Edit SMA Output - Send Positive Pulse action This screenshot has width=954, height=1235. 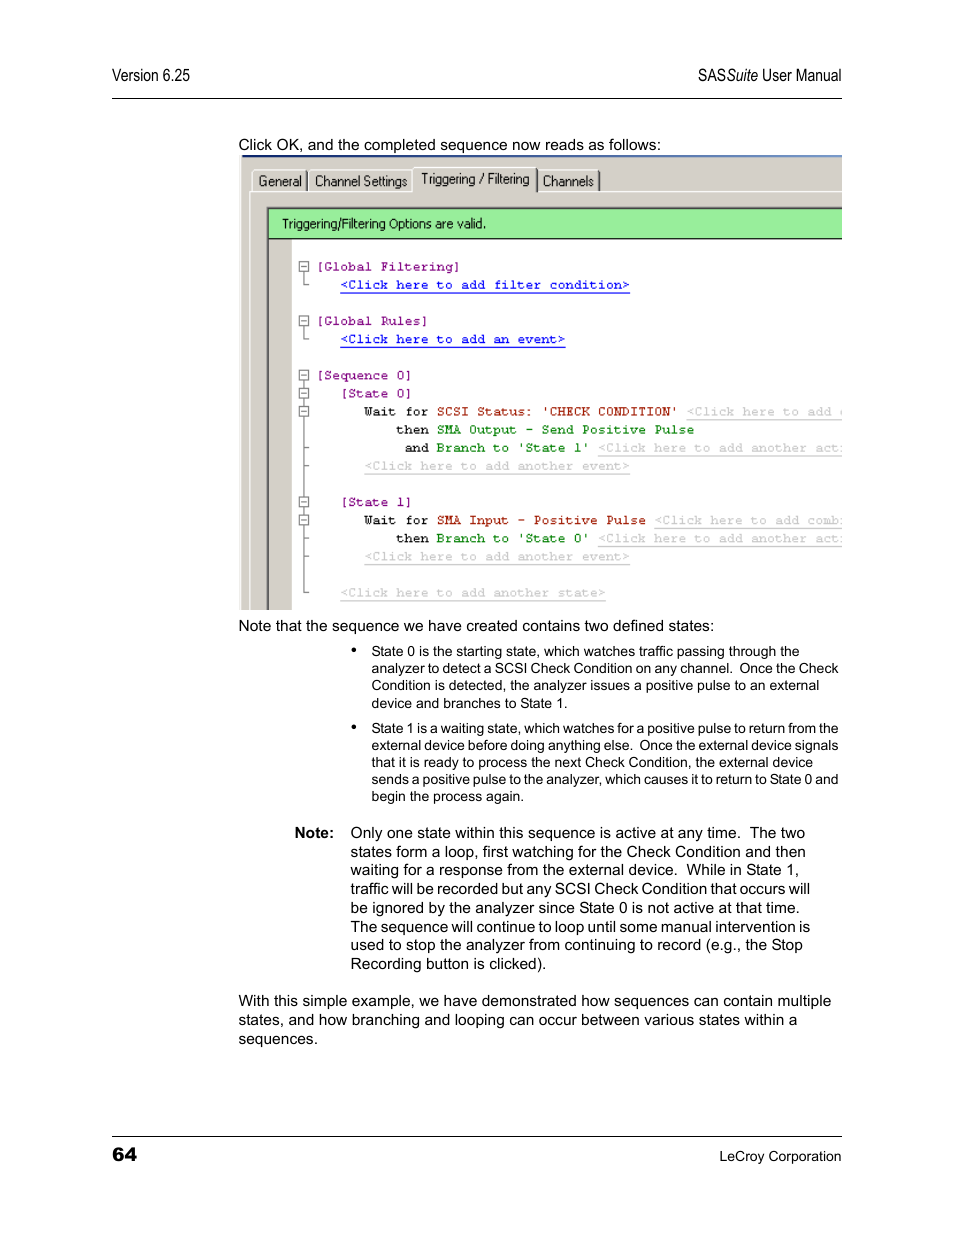click(565, 430)
